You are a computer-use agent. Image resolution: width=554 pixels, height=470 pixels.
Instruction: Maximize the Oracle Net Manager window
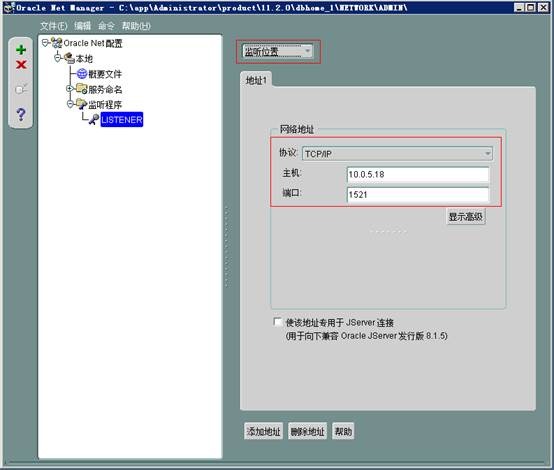point(531,7)
